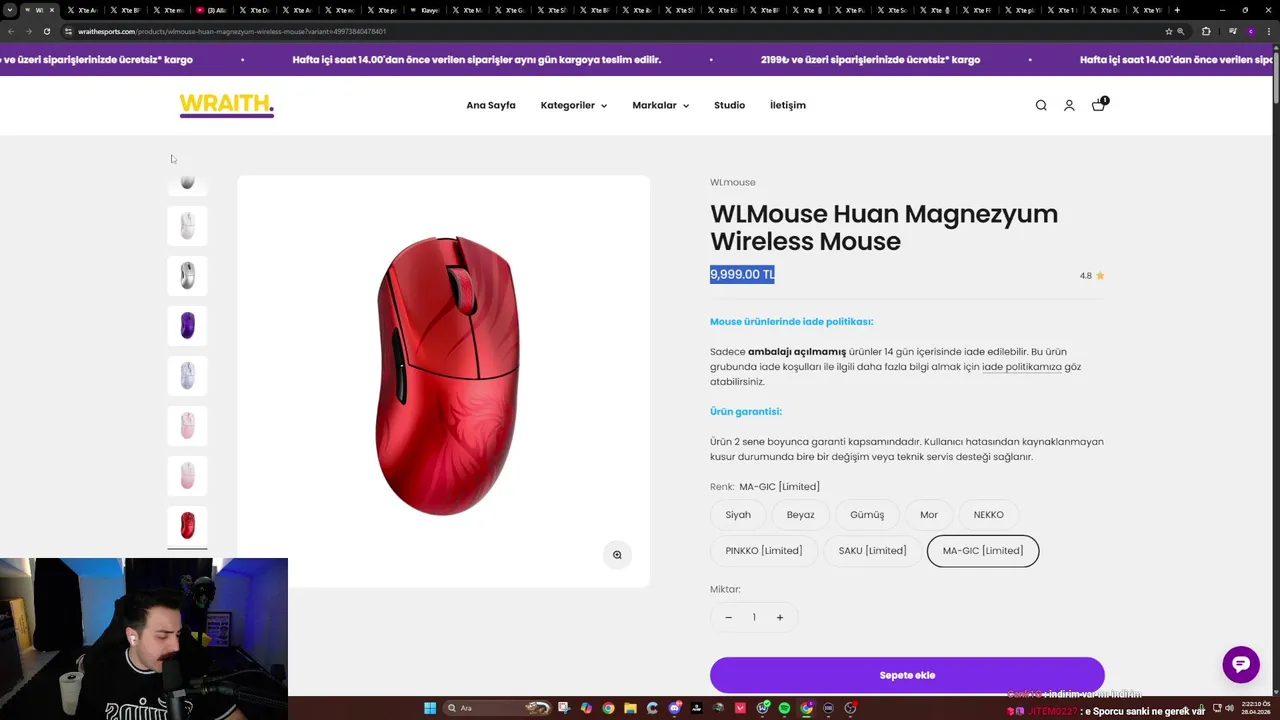Click the Mouse ürünlerinde iade politikası heading
This screenshot has width=1280, height=720.
coord(792,322)
